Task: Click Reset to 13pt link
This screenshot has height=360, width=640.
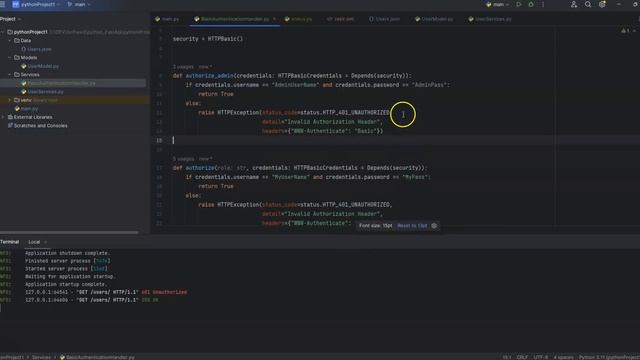Action: (412, 226)
